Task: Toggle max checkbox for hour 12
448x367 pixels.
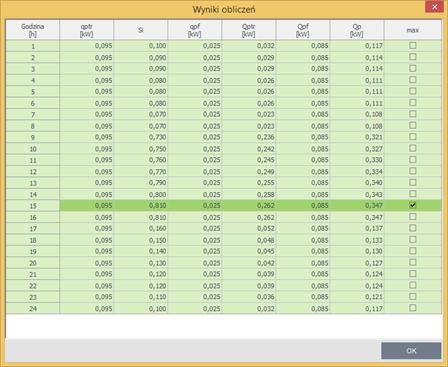Action: click(x=413, y=171)
